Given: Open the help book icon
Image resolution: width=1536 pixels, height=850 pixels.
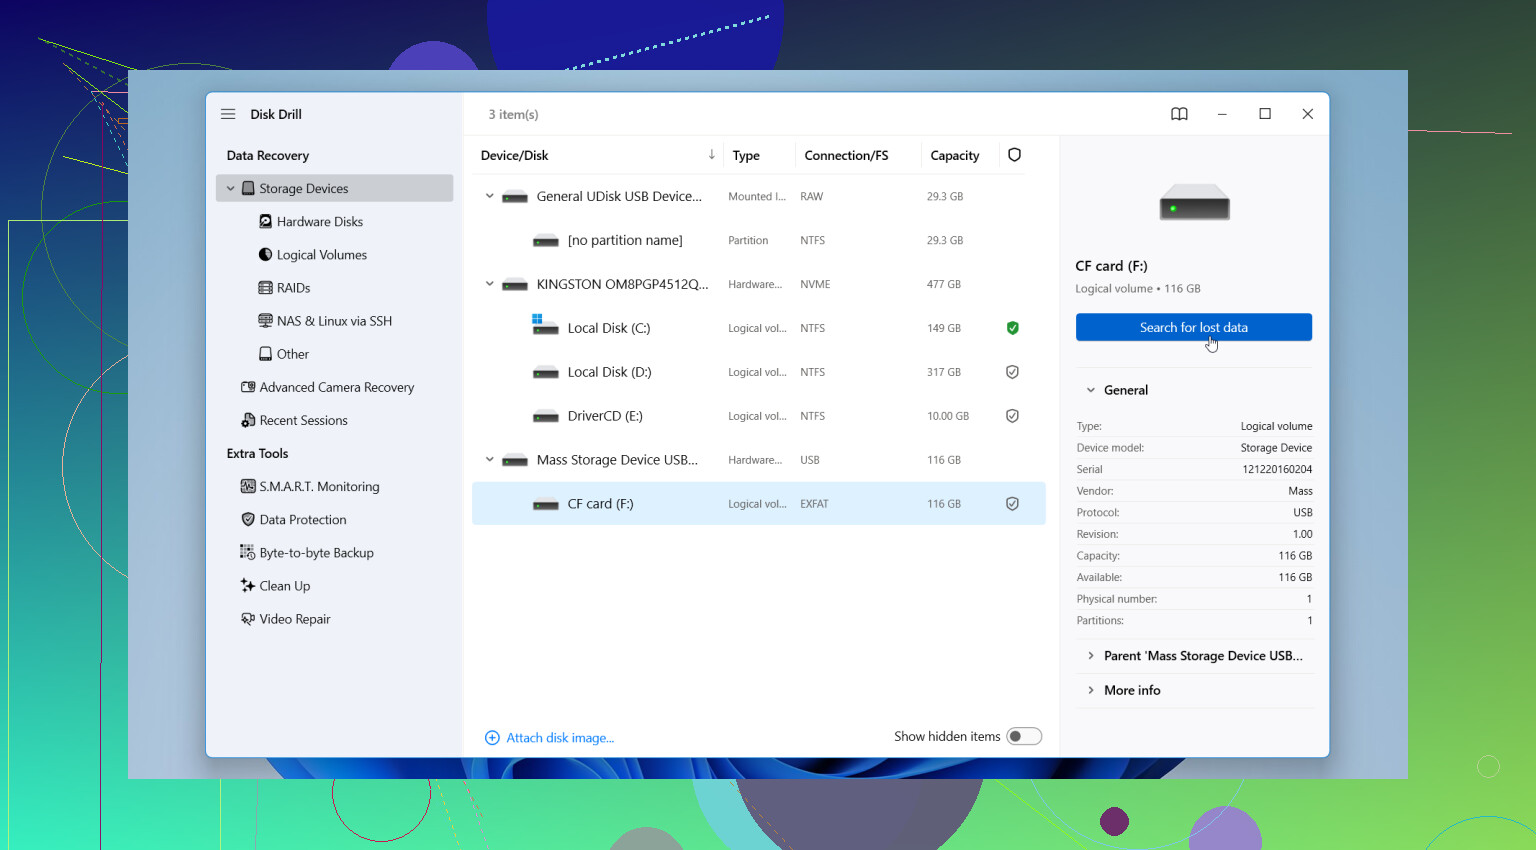Looking at the screenshot, I should click(1179, 114).
